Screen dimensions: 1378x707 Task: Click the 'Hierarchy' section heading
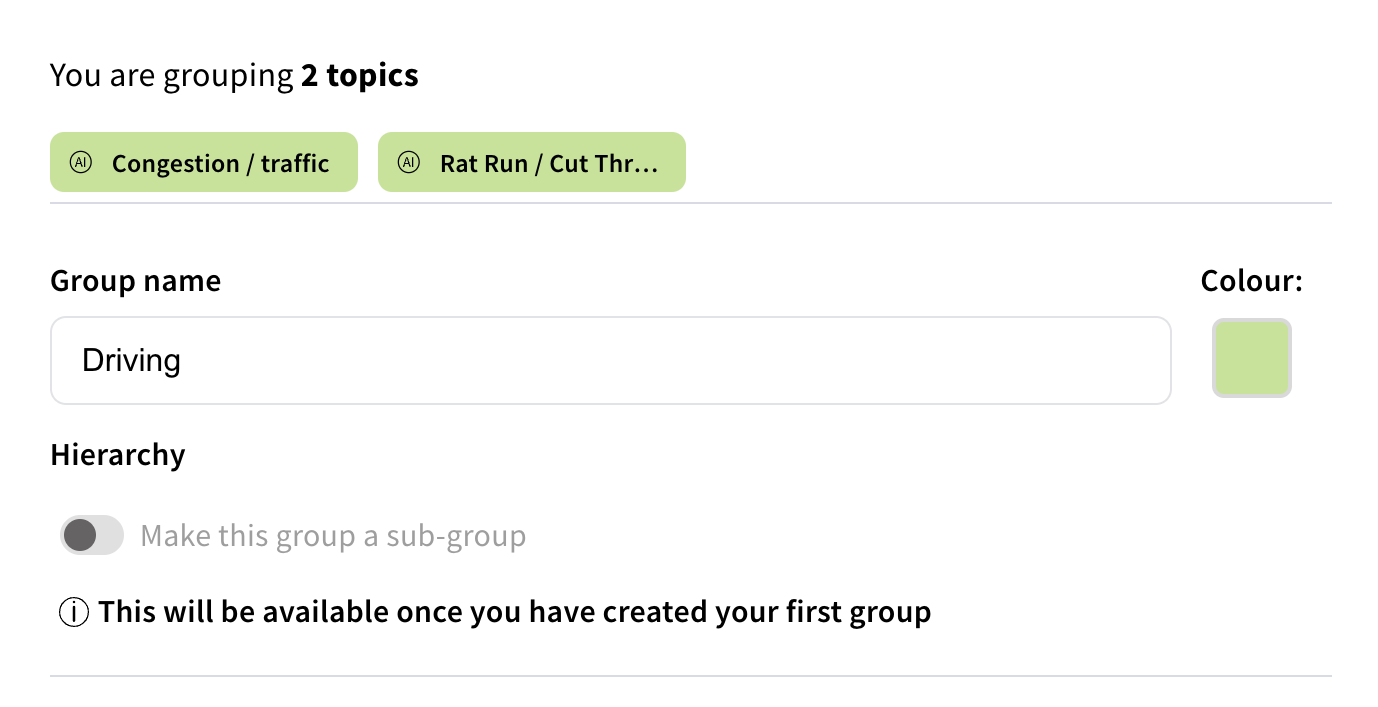click(118, 455)
